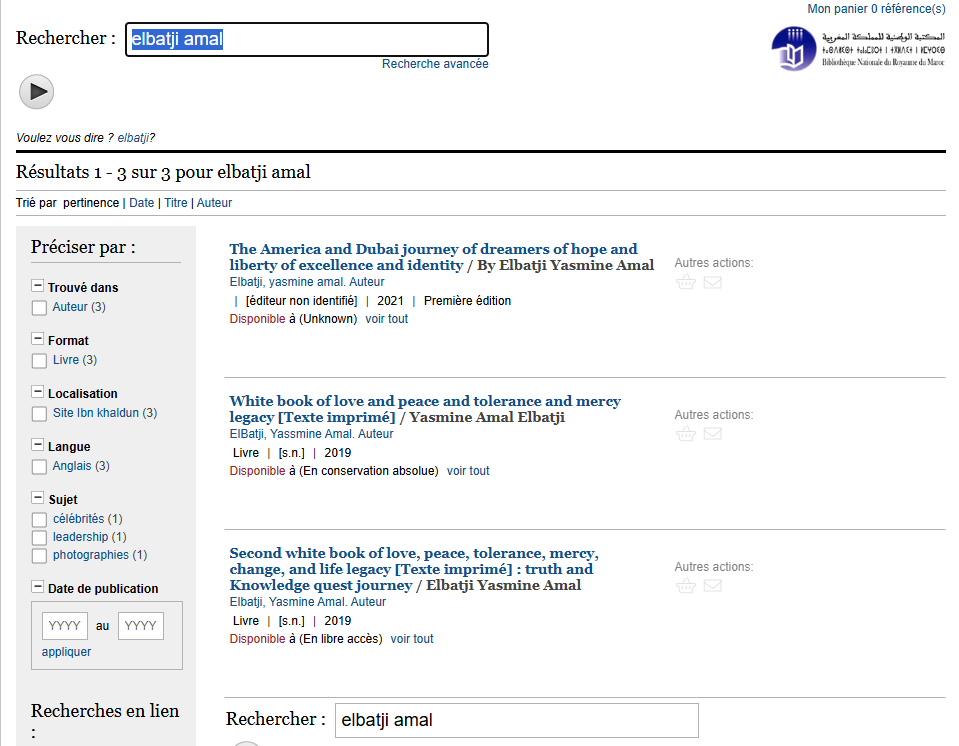Collapse the Sujet facet section
959x746 pixels.
[38, 498]
